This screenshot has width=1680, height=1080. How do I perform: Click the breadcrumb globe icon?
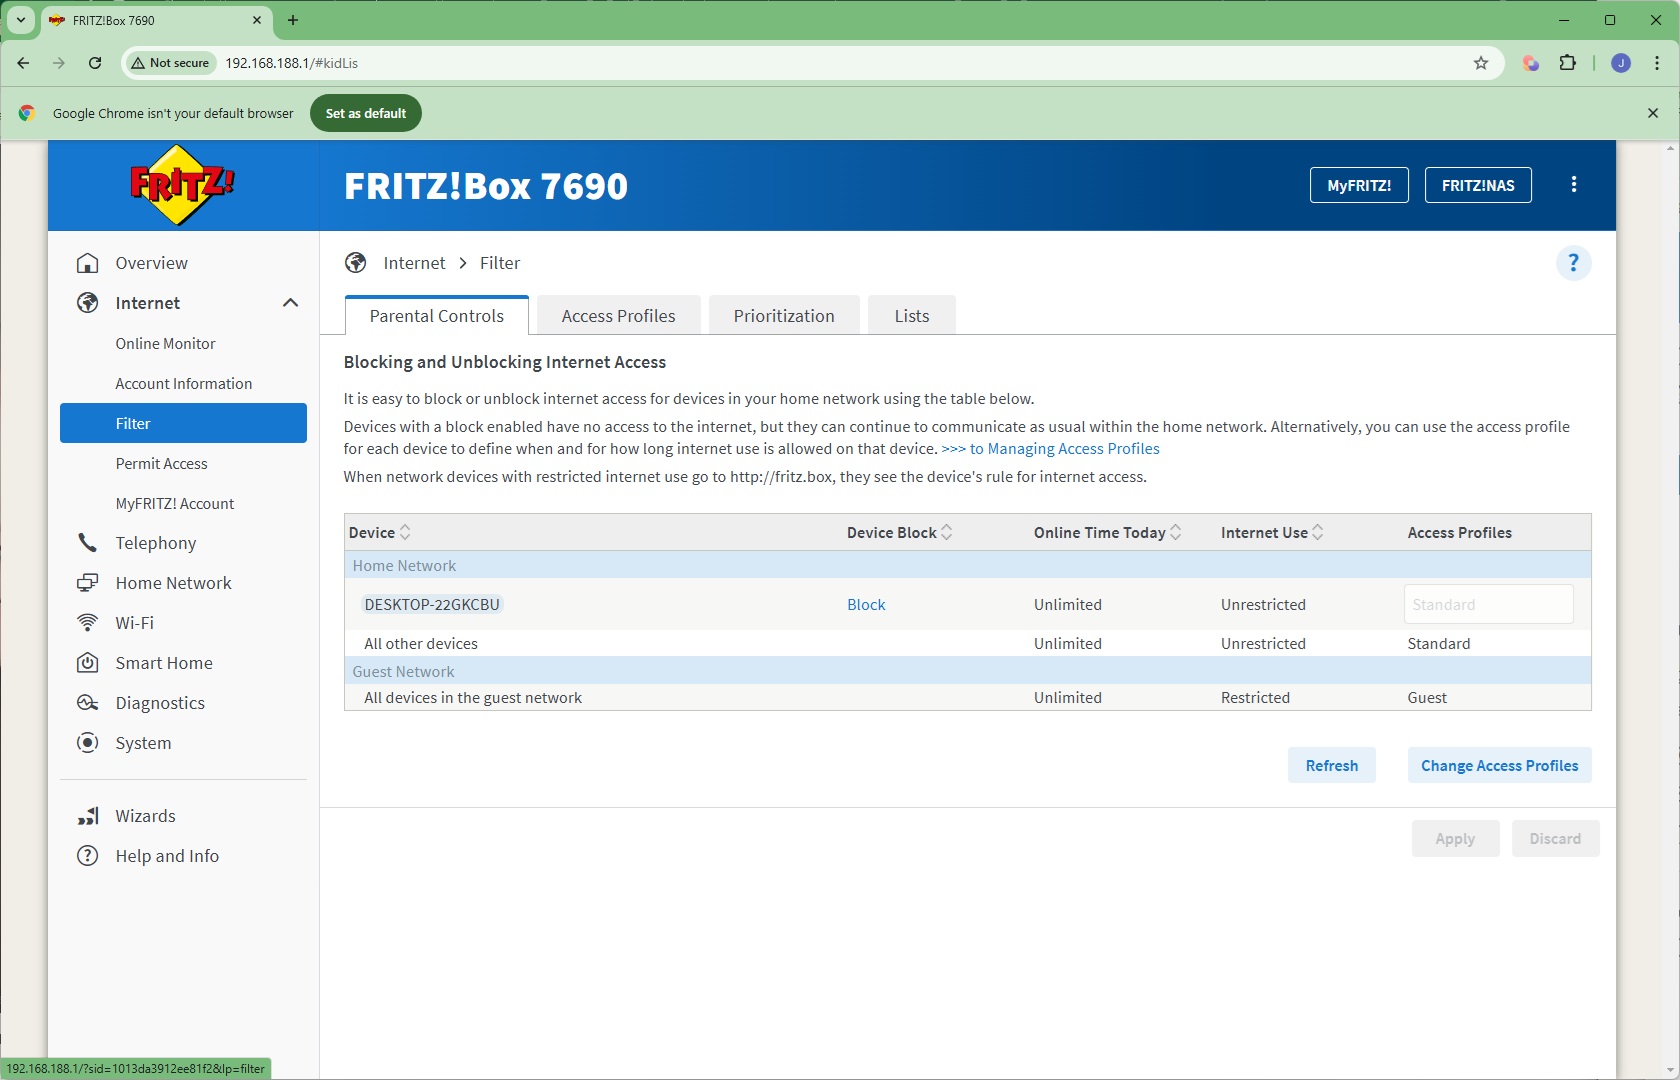[356, 263]
